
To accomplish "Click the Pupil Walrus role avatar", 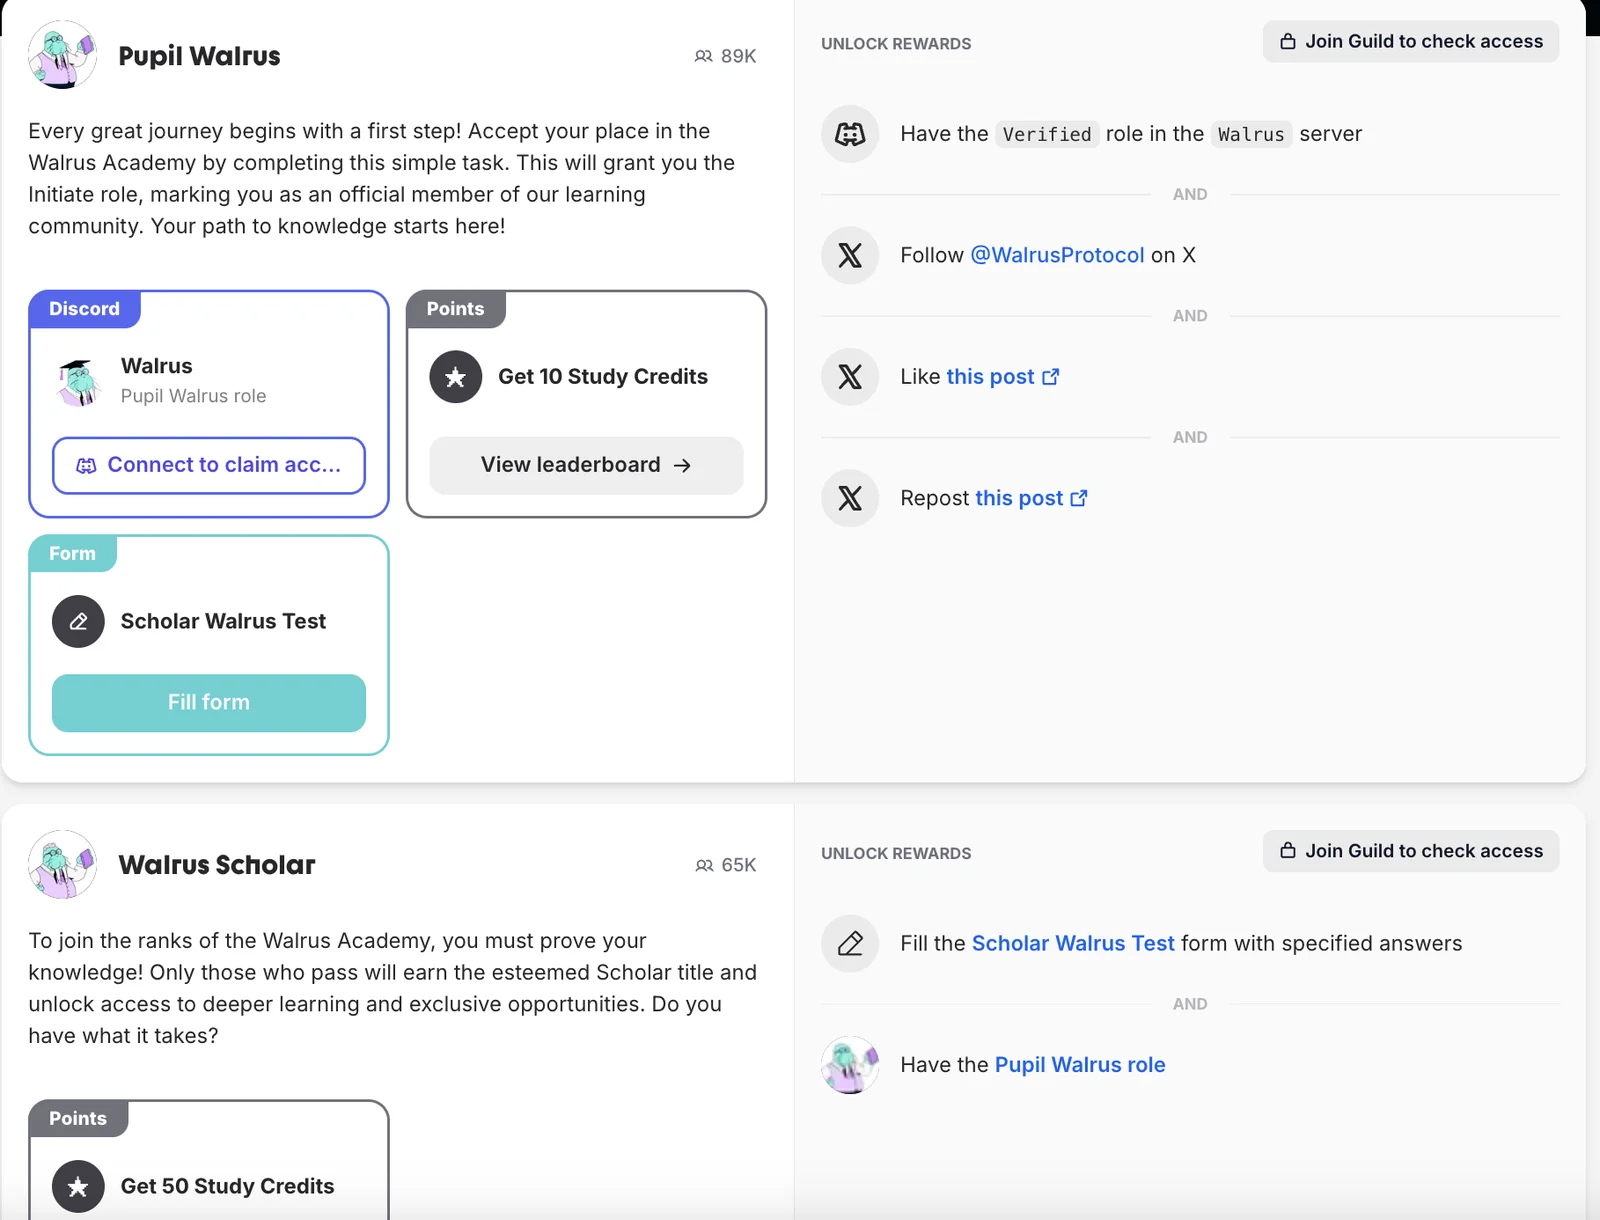I will [x=62, y=55].
